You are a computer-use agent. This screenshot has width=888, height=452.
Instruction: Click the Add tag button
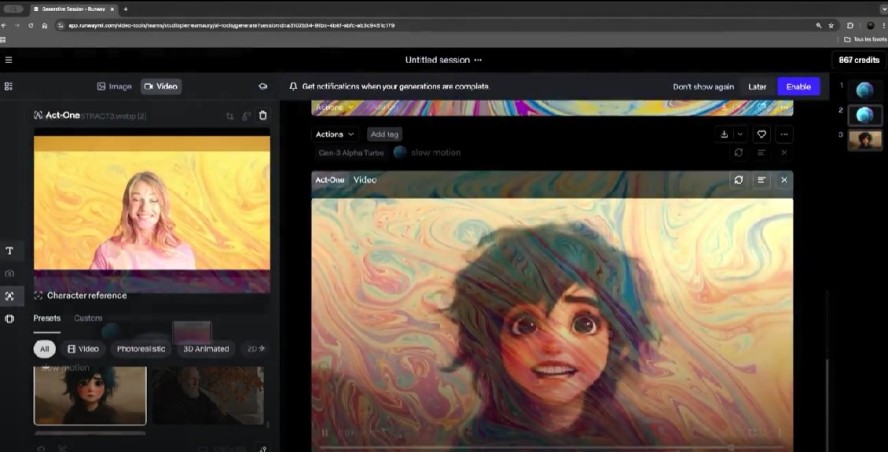tap(385, 134)
